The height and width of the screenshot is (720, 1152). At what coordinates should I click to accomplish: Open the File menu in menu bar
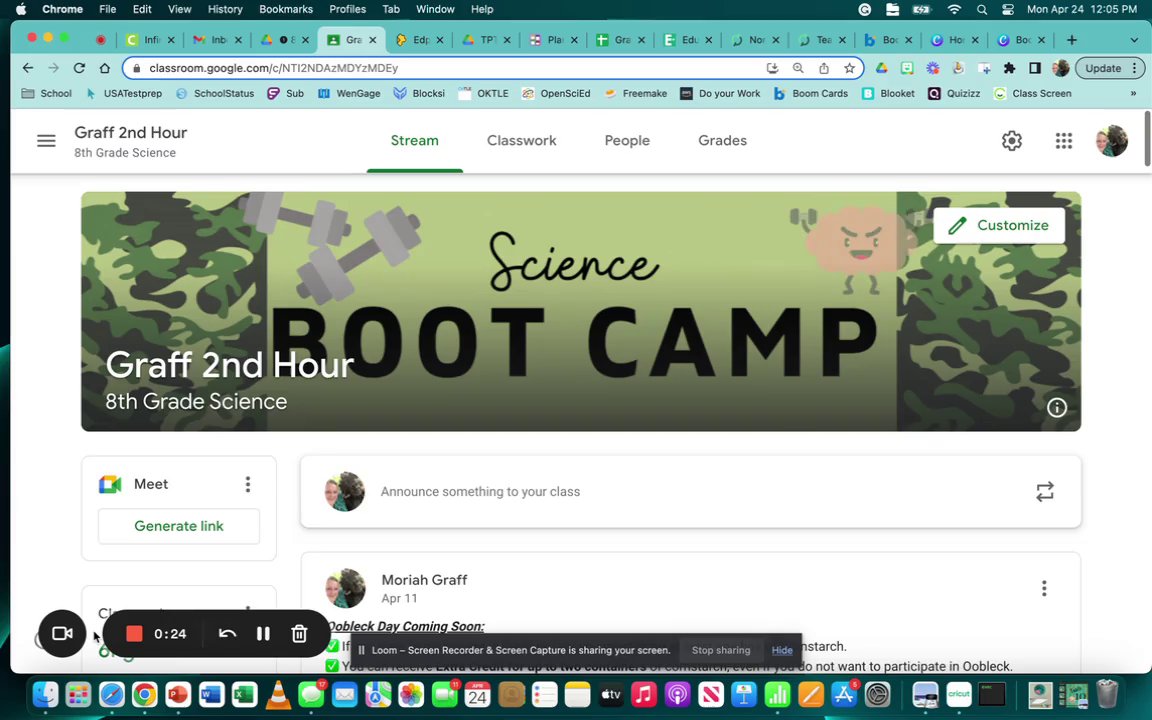107,9
